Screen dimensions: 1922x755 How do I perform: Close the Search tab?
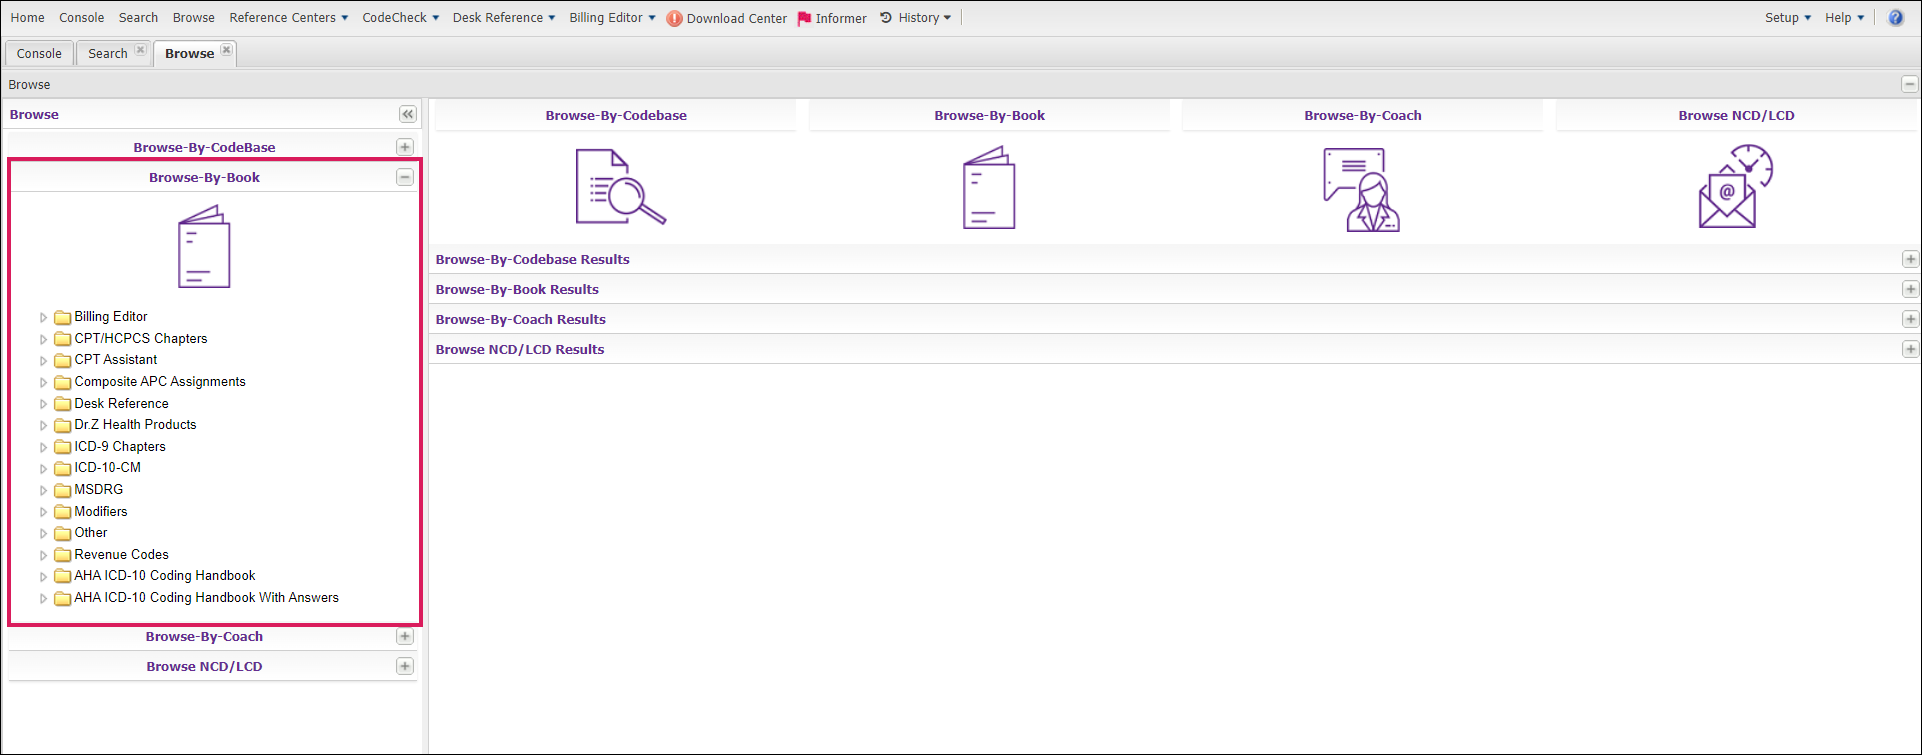(140, 50)
